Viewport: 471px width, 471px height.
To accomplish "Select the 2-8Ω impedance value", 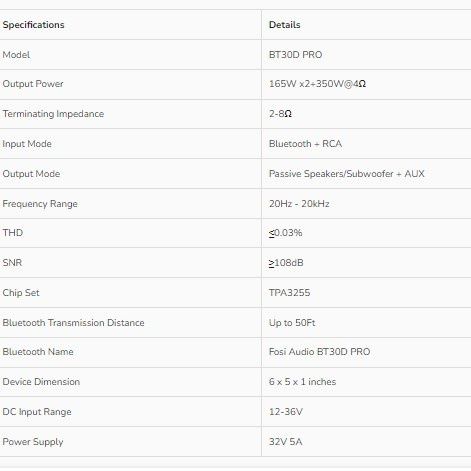I will coord(280,114).
